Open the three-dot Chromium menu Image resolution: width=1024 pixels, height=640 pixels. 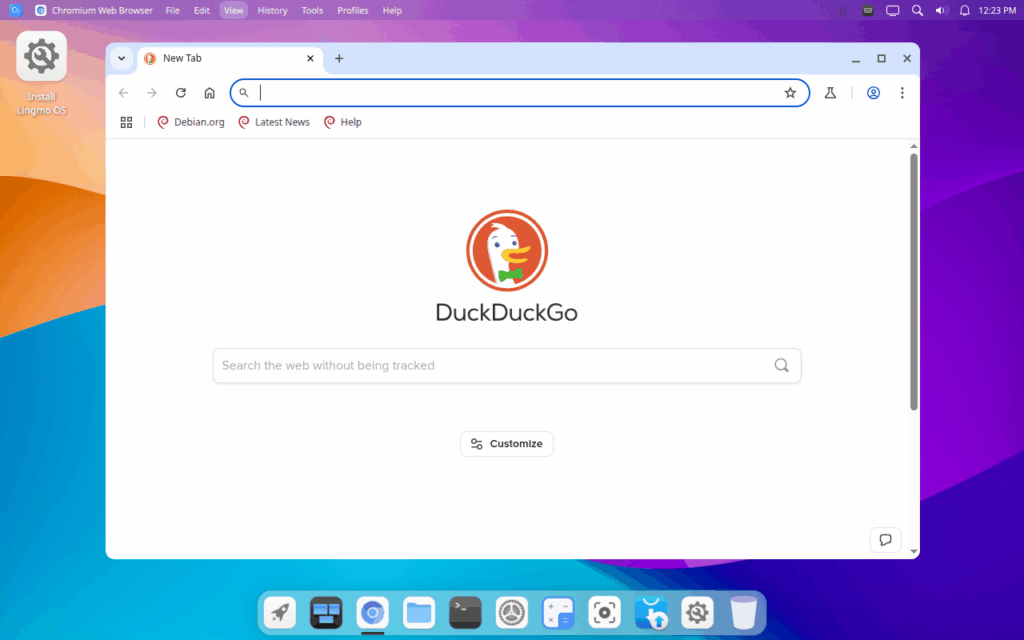click(902, 93)
